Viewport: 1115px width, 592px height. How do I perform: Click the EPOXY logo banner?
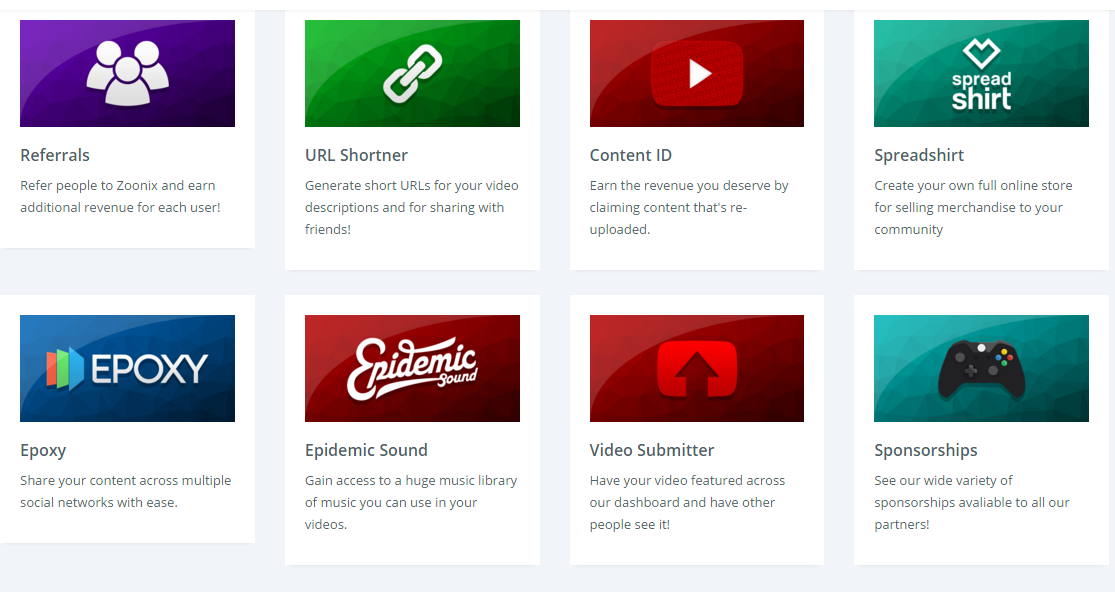point(127,368)
